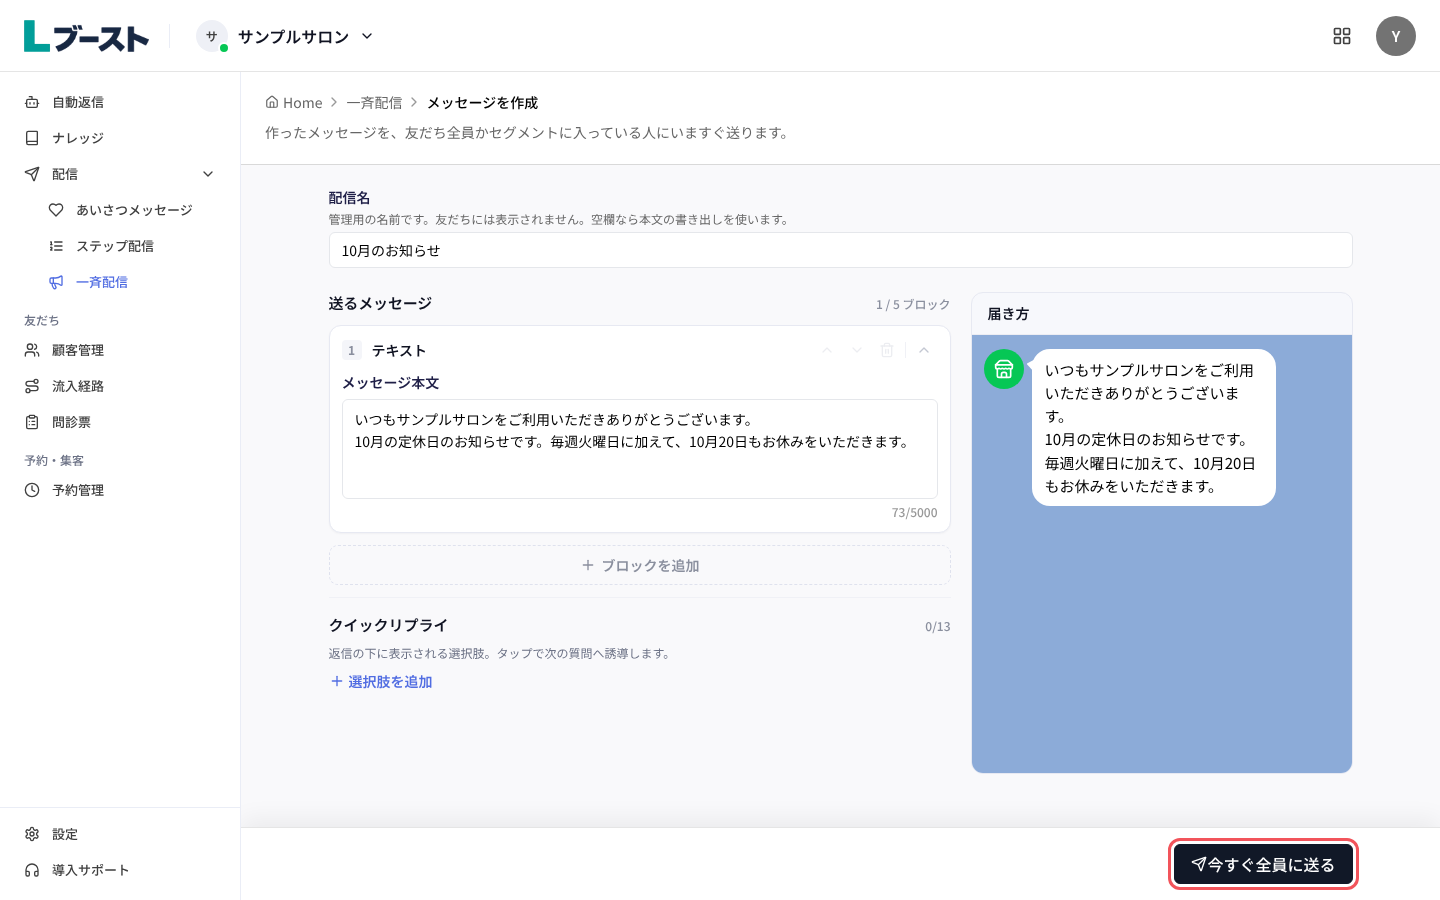Open the apps grid icon in header
The image size is (1440, 900).
click(1342, 36)
